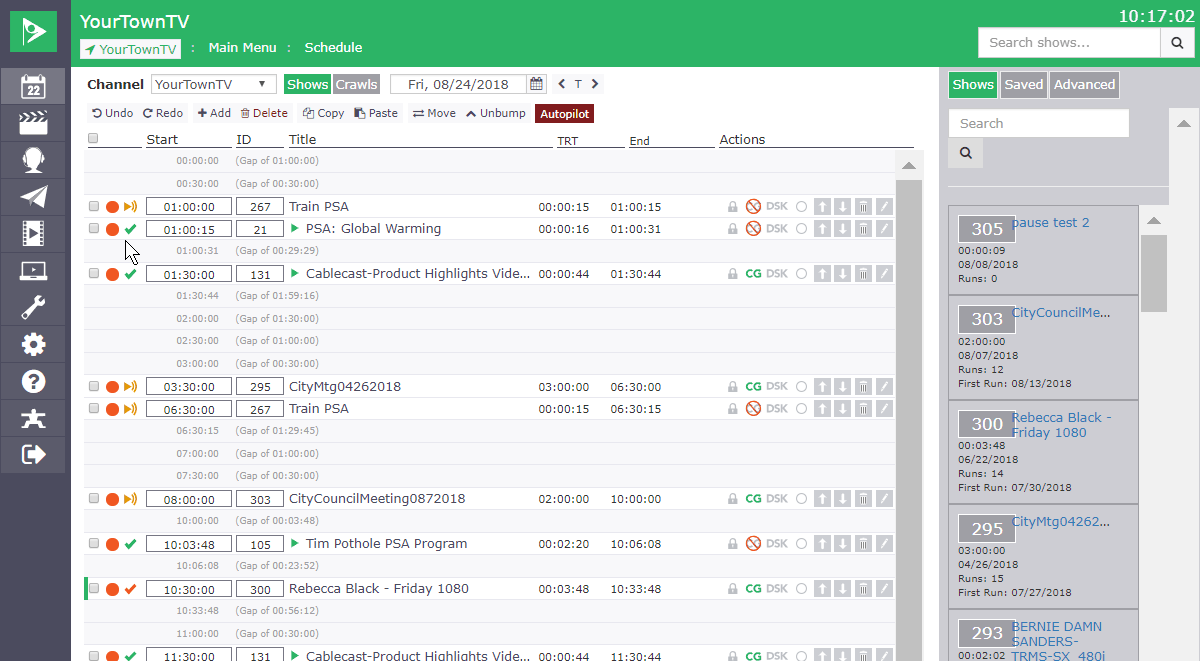Screen dimensions: 1200x661
Task: Open Main Menu in the header
Action: (x=243, y=48)
